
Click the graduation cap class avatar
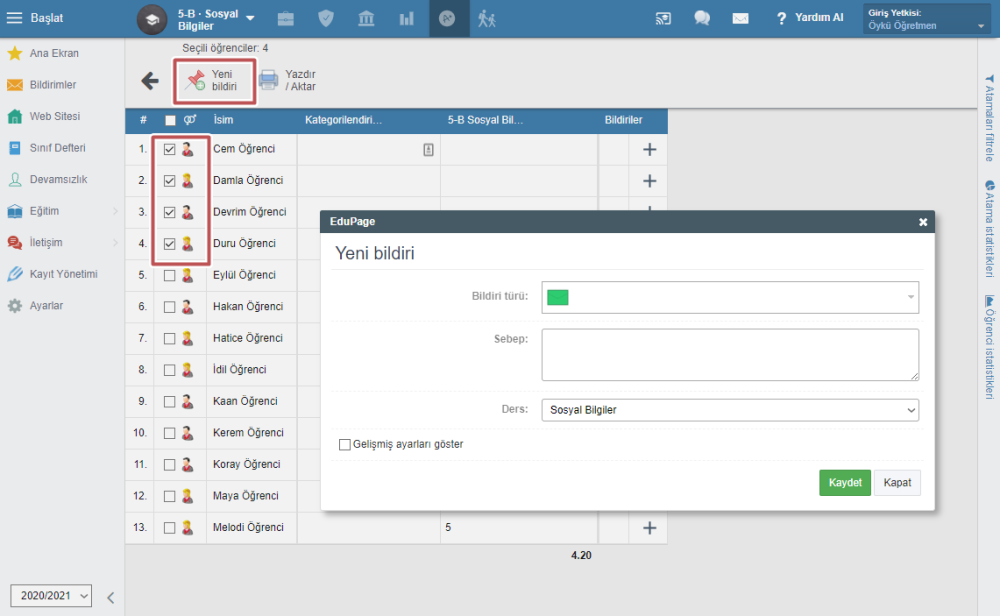(152, 19)
